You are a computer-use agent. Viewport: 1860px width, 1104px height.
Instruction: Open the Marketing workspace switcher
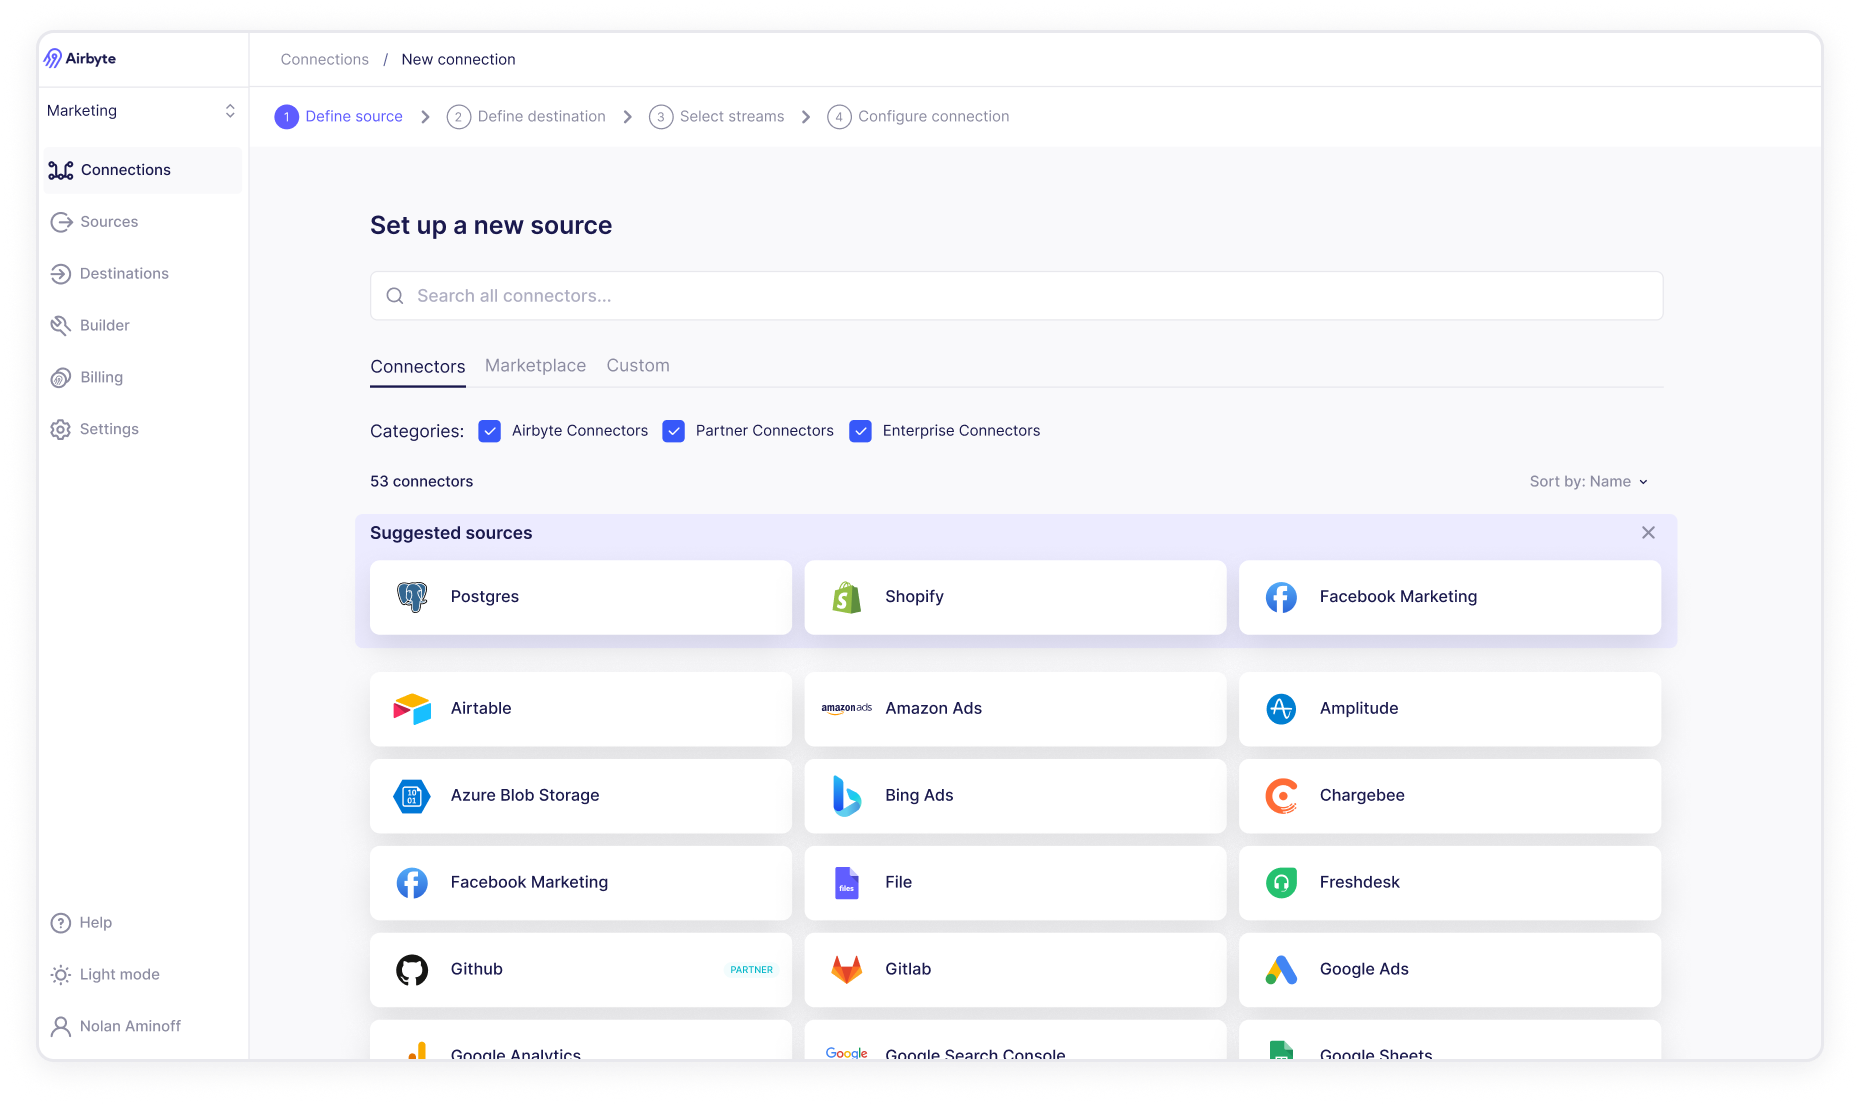(x=141, y=111)
